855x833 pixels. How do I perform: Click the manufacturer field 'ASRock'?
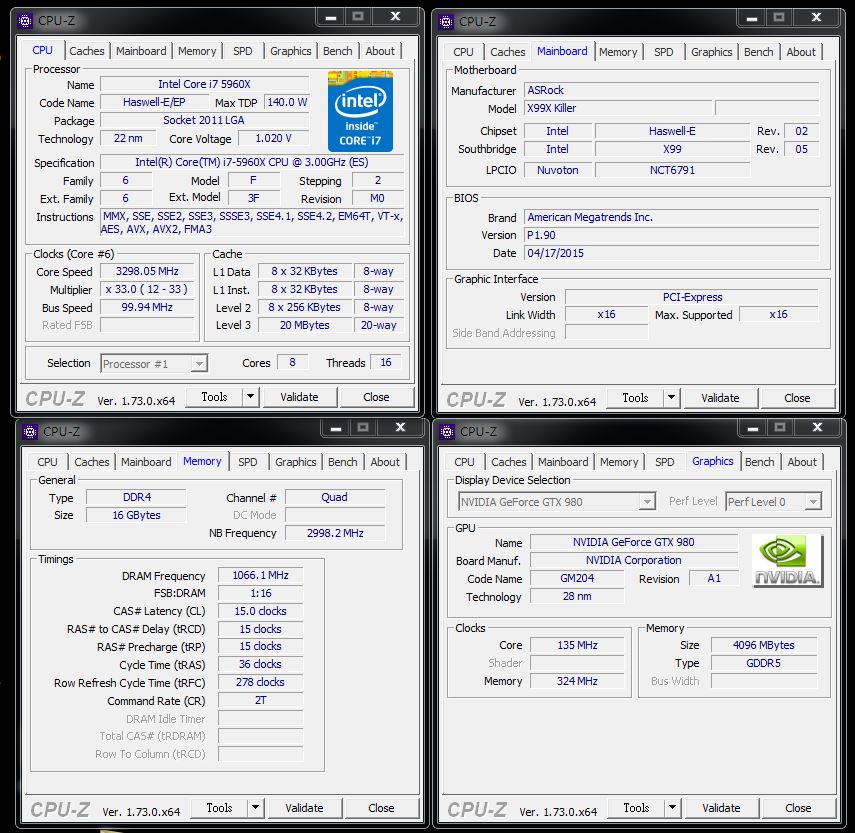(x=672, y=90)
